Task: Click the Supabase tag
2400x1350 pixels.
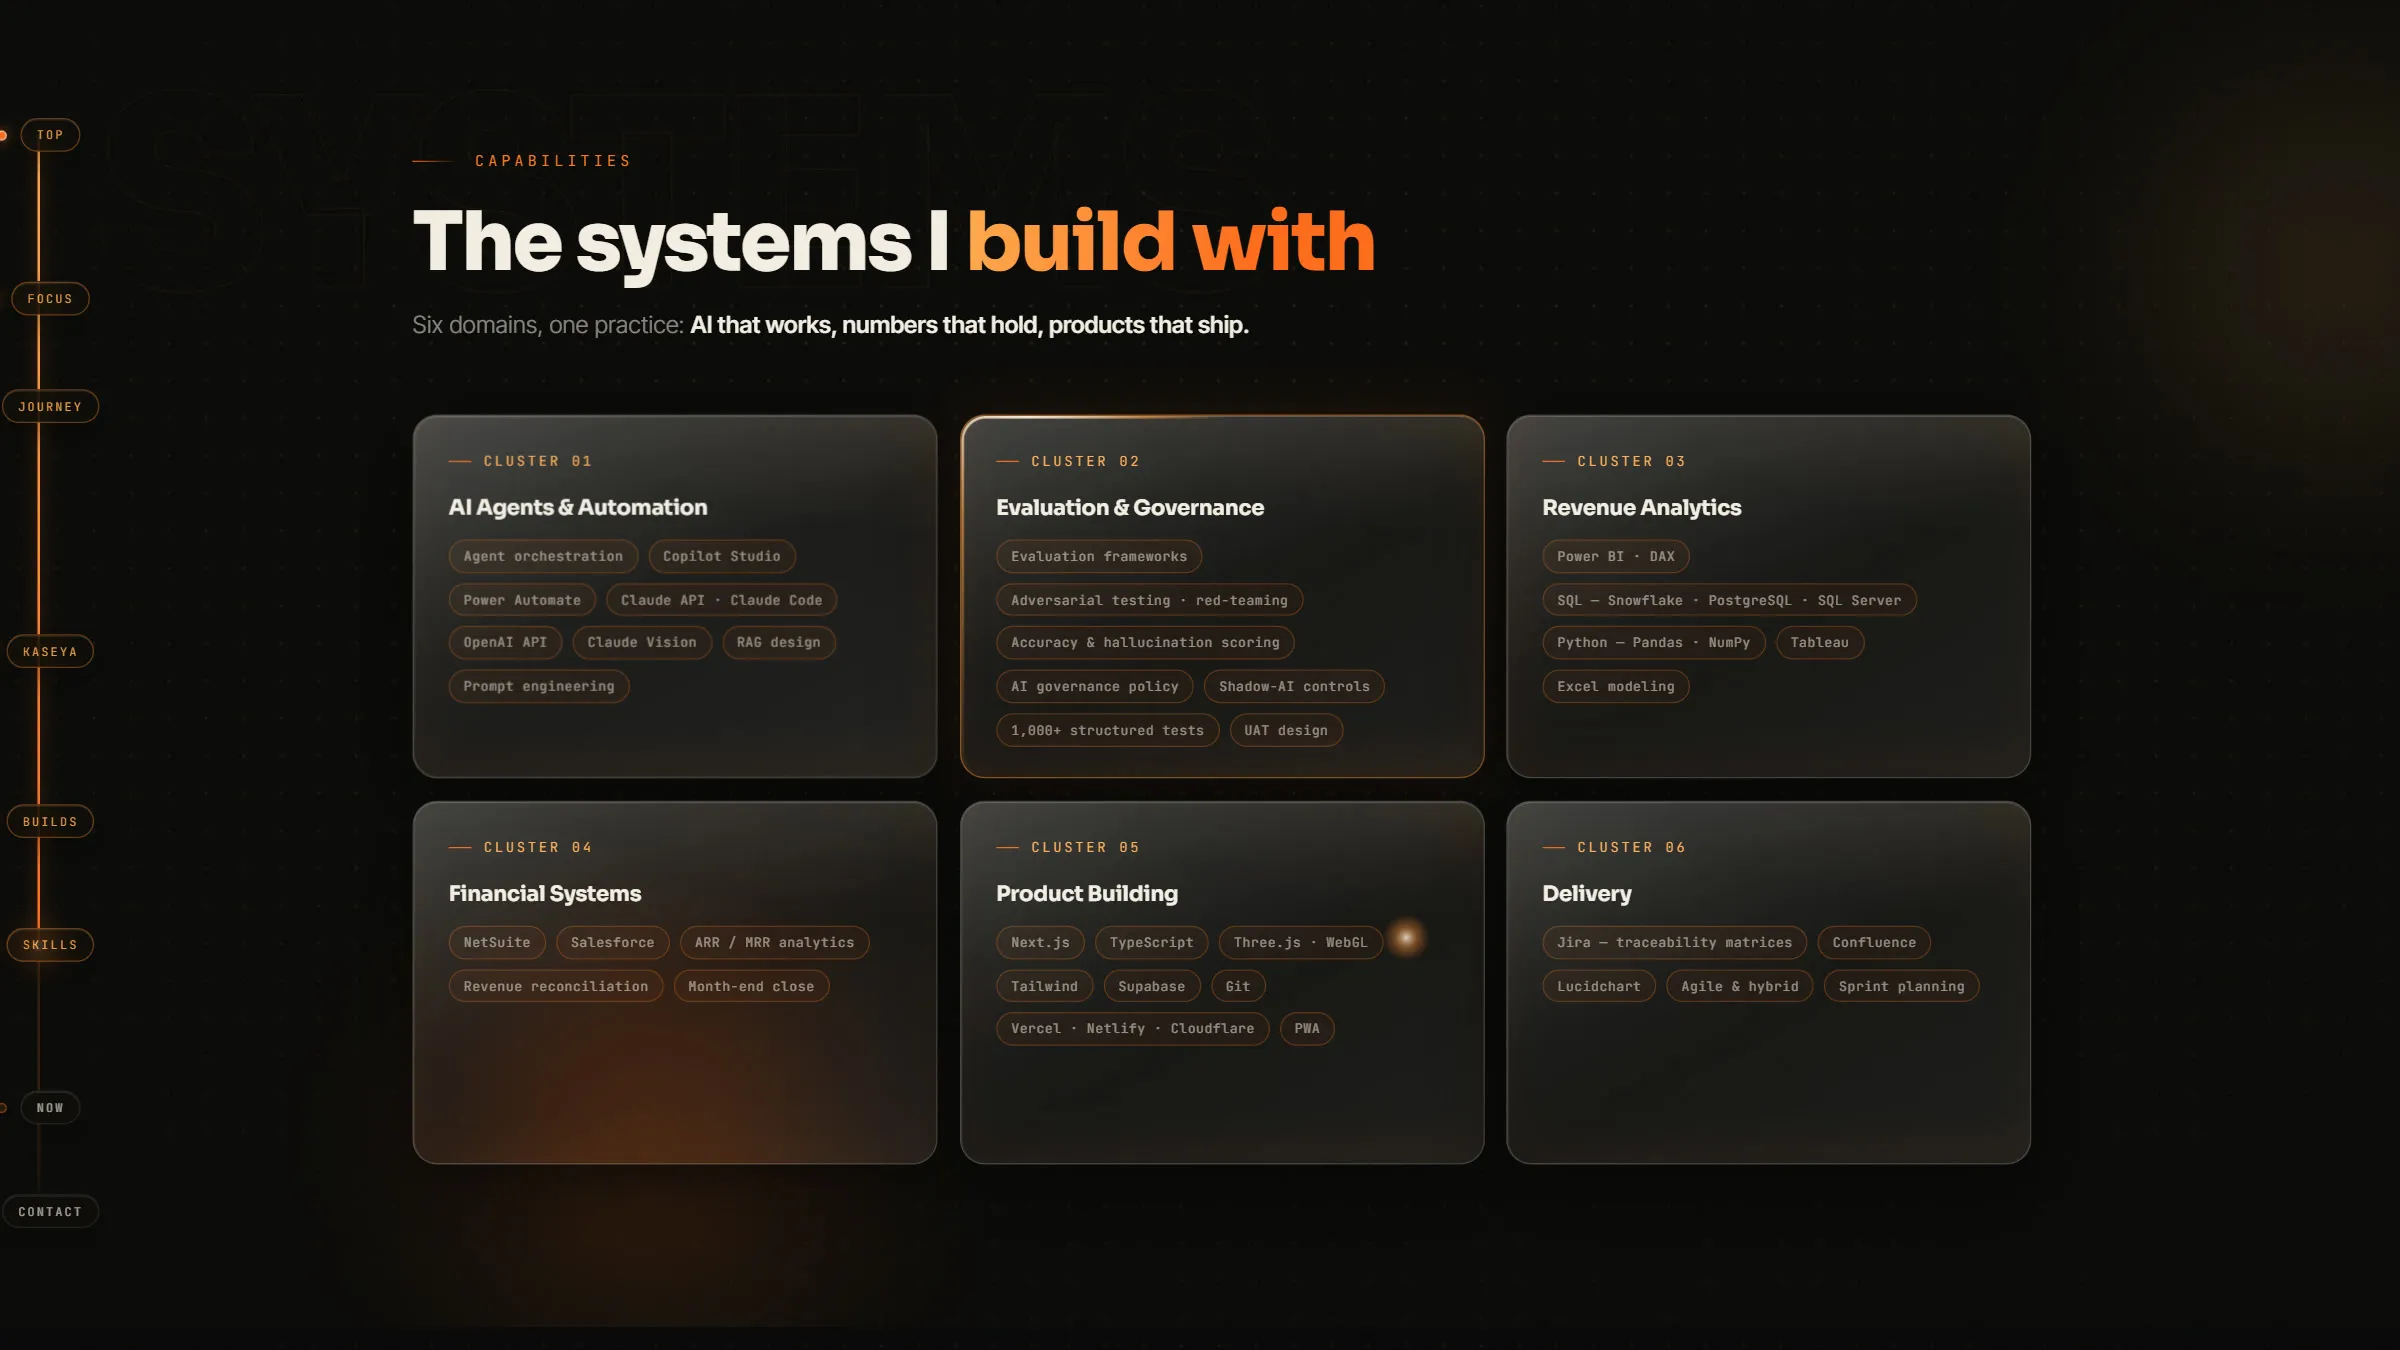Action: (x=1152, y=987)
